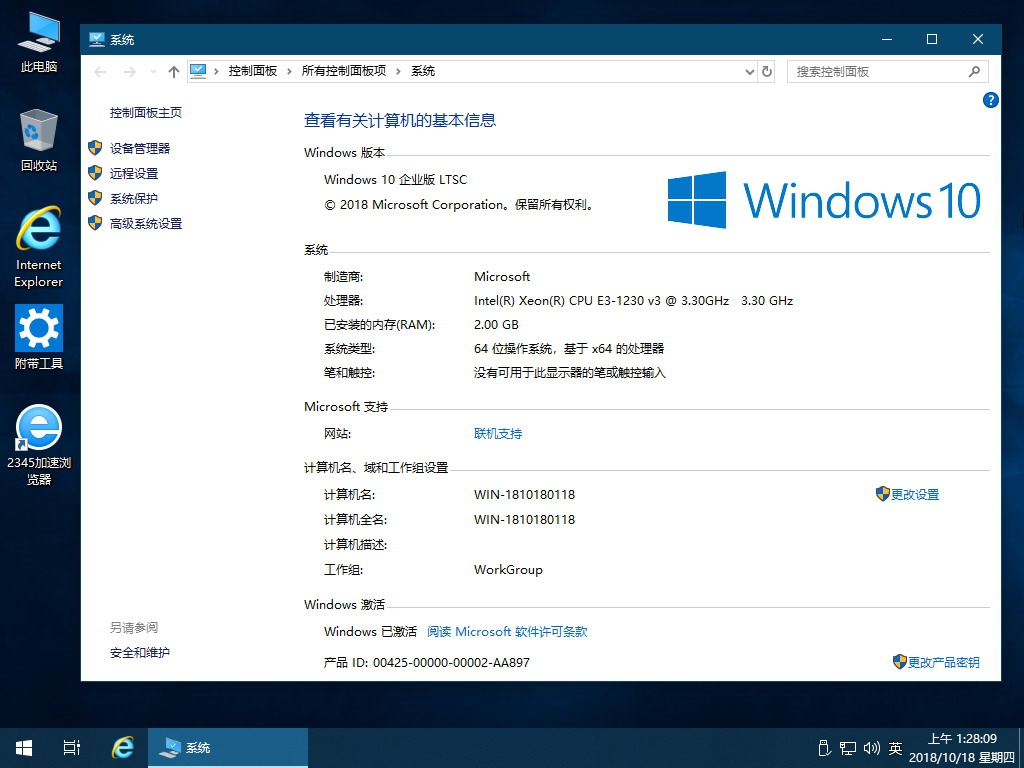1024x768 pixels.
Task: Expand the chevron after 控制面板 breadcrumb
Action: click(289, 72)
